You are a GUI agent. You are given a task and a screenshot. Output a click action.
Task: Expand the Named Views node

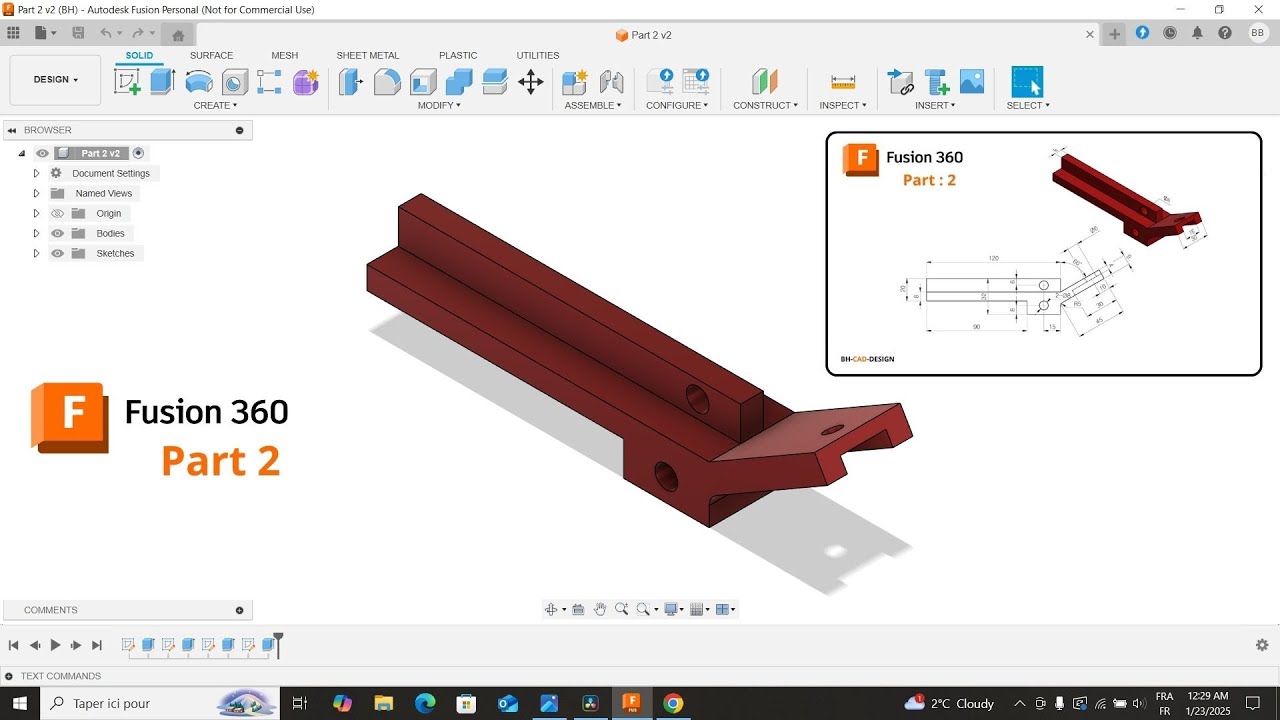coord(36,193)
